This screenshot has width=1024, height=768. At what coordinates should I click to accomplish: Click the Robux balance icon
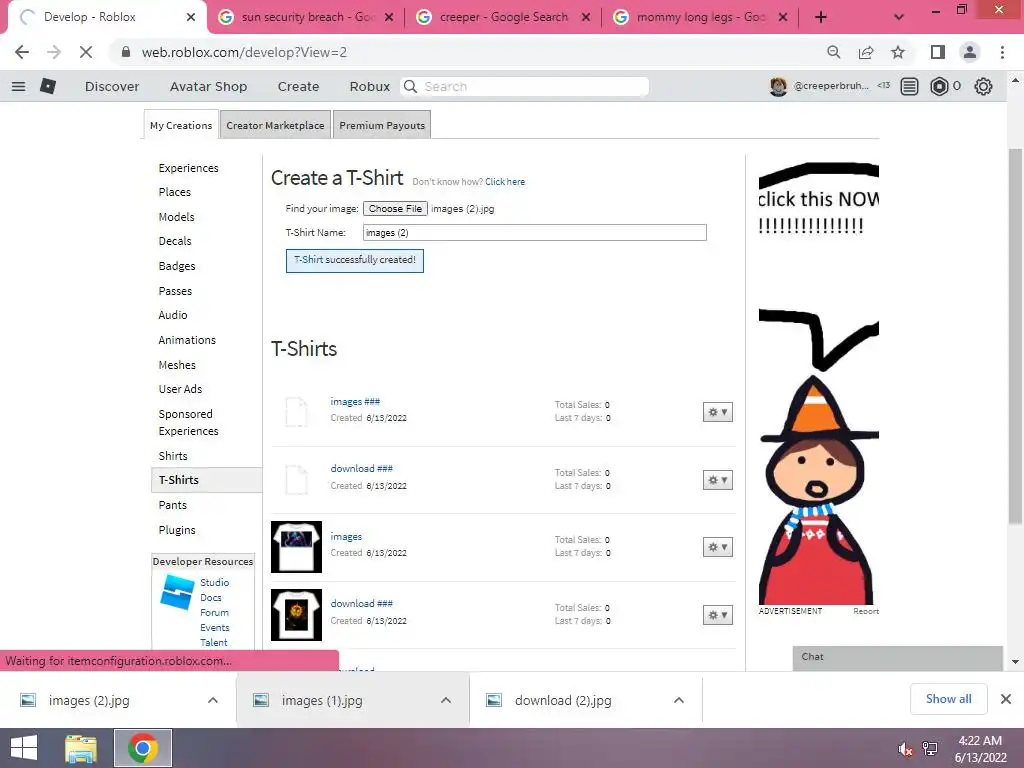click(x=939, y=86)
